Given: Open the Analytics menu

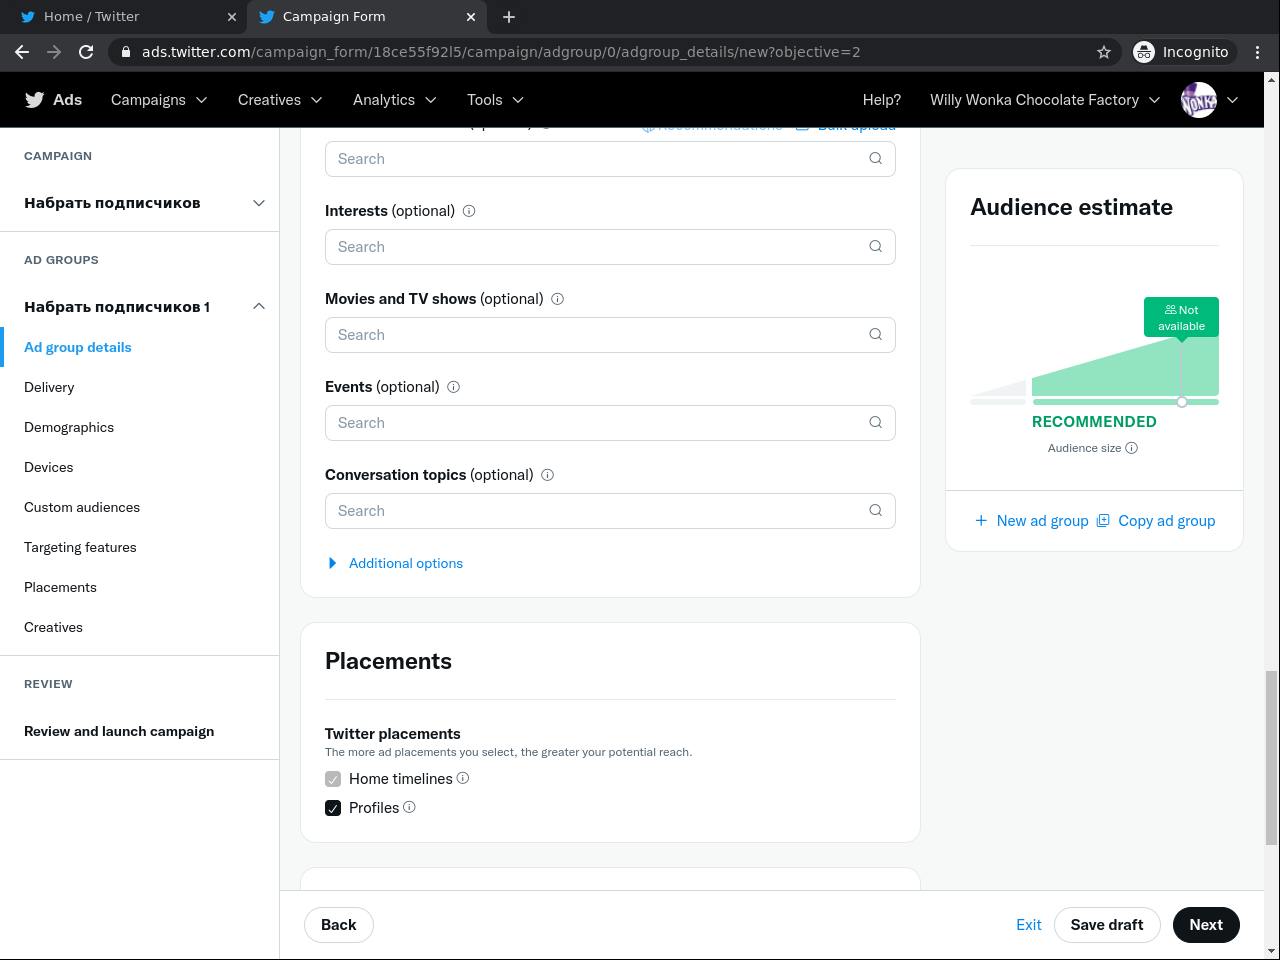Looking at the screenshot, I should point(394,100).
